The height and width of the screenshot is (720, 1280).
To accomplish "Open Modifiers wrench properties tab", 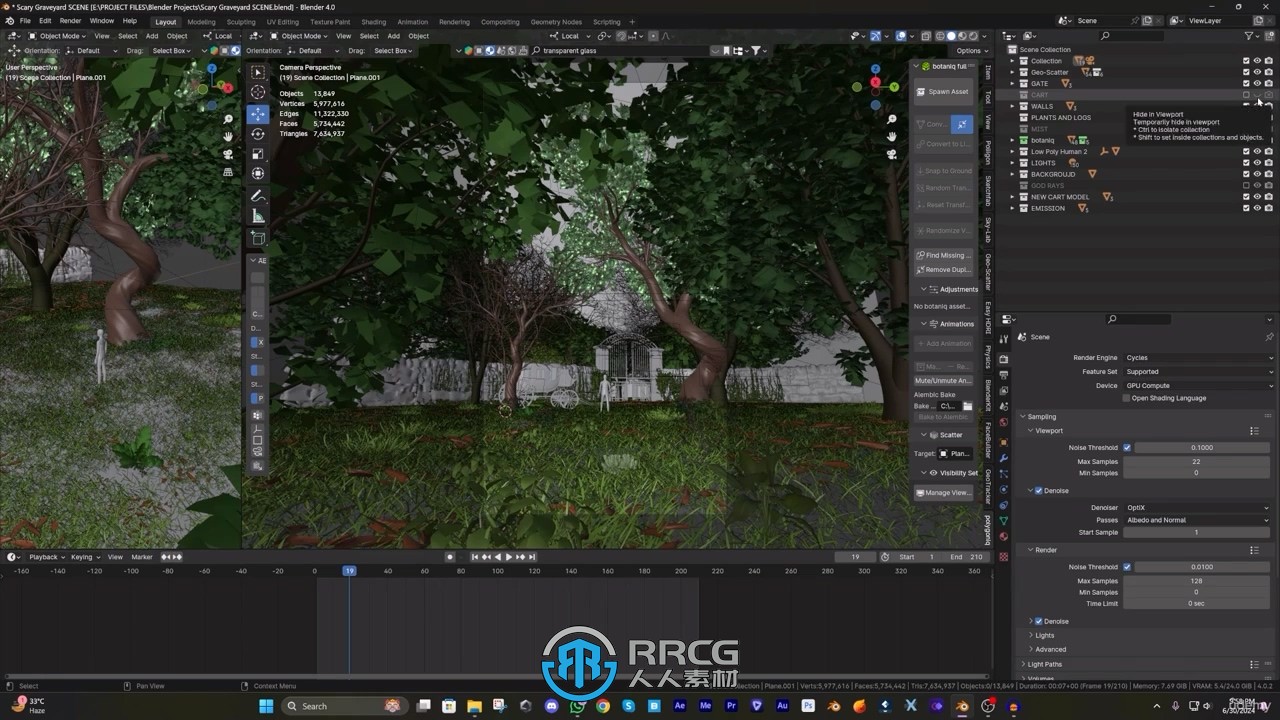I will click(x=1004, y=457).
